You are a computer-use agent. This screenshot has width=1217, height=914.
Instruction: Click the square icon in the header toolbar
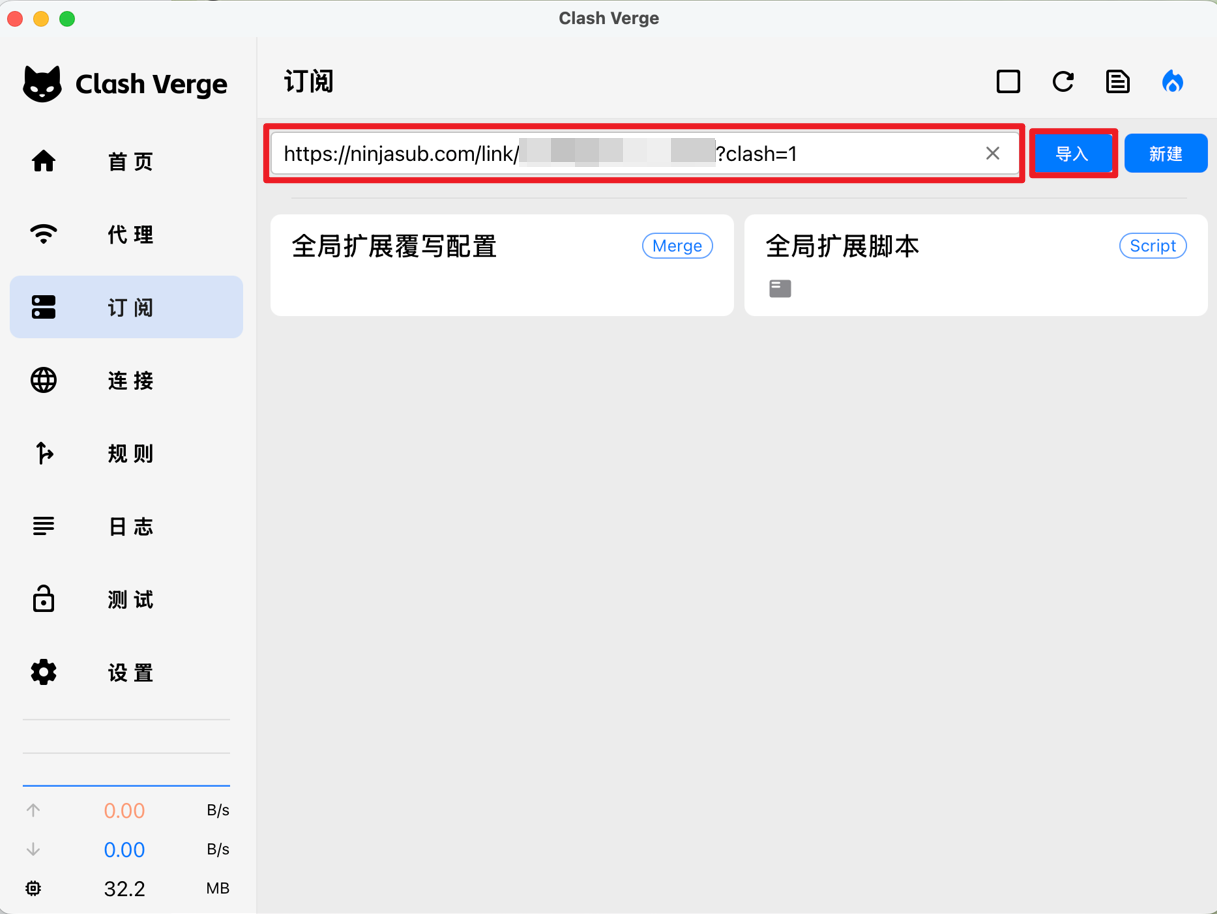click(1008, 81)
